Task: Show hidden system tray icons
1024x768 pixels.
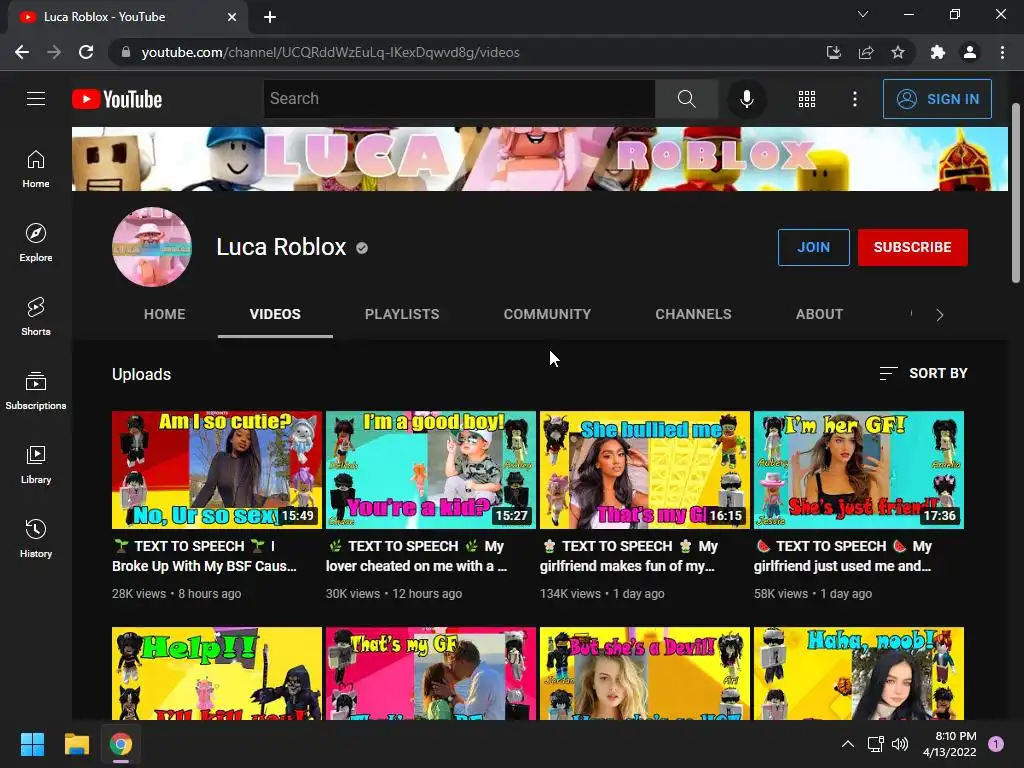Action: tap(848, 744)
